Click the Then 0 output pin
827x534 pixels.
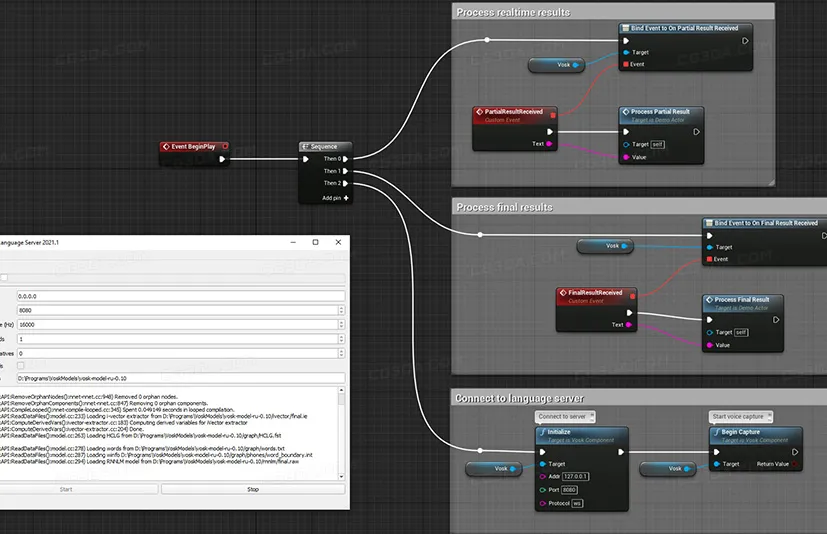345,159
